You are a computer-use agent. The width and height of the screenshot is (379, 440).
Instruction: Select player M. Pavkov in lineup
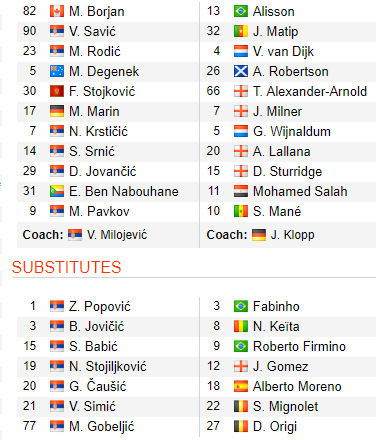coord(99,211)
